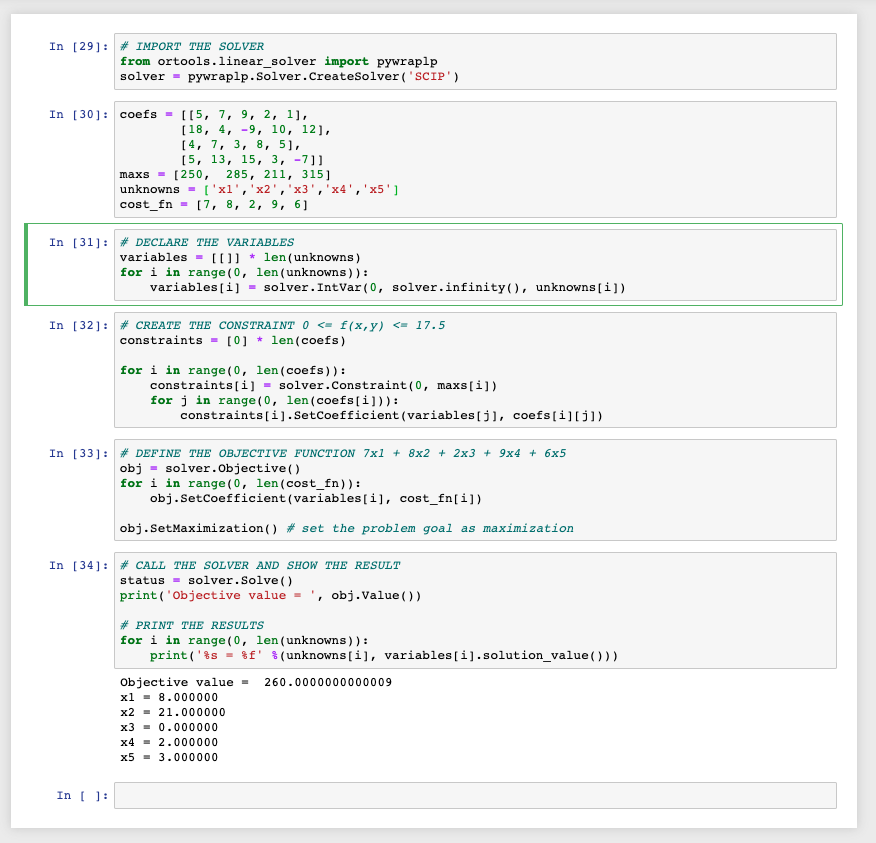Image resolution: width=876 pixels, height=843 pixels.
Task: Click the 'from ortools.linear_solver import pywraplp' line
Action: [278, 61]
